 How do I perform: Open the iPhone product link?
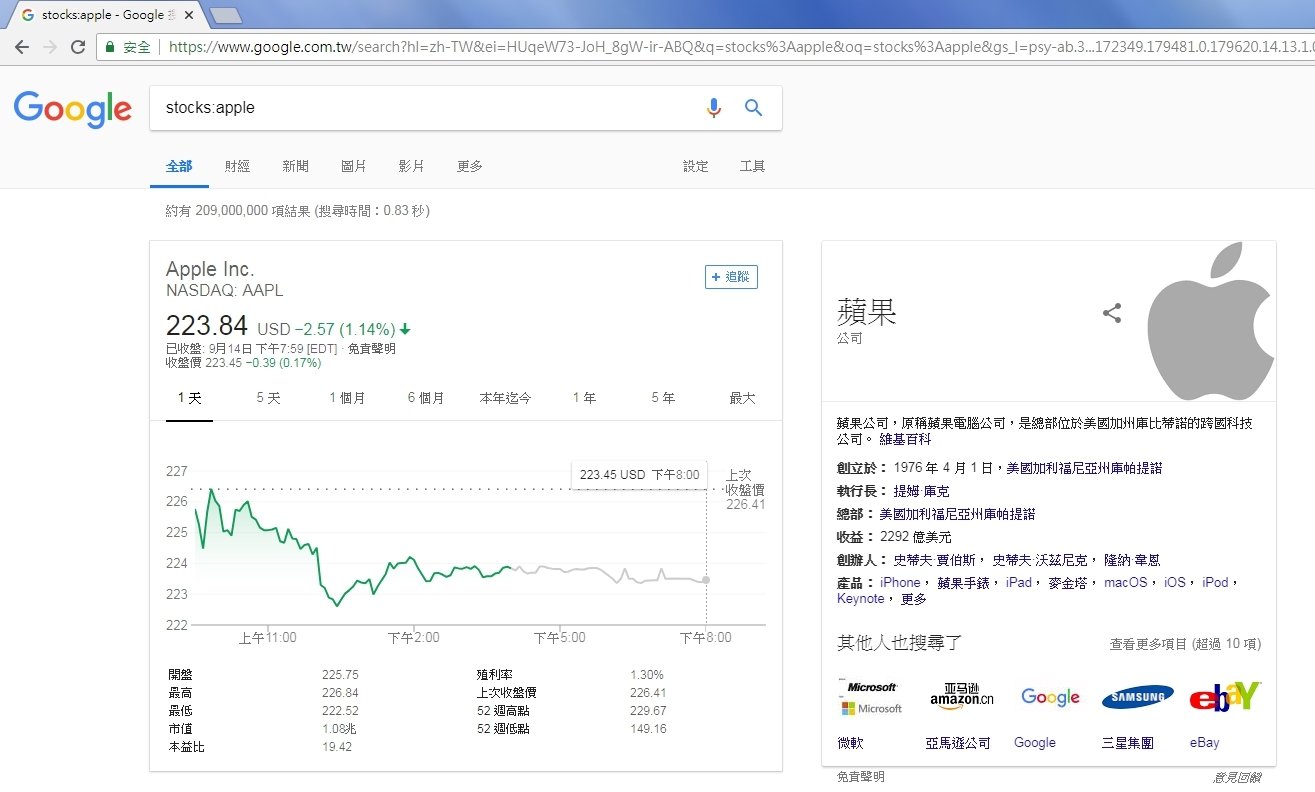(900, 582)
